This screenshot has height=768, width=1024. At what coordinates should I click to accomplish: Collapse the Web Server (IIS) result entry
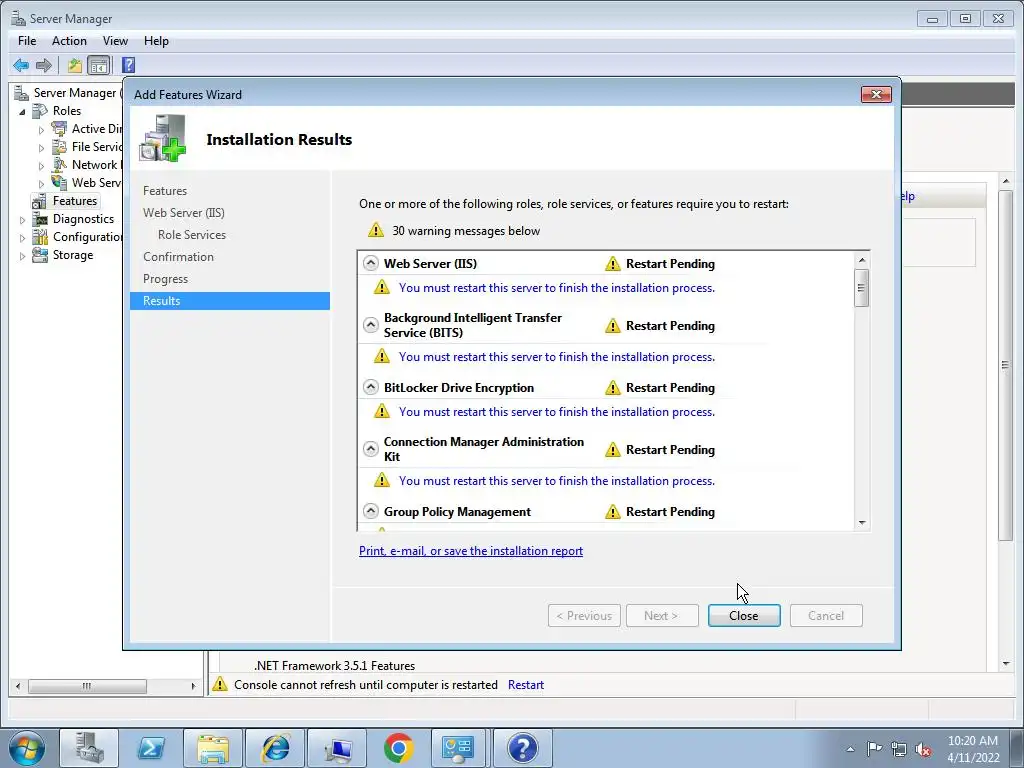(370, 263)
